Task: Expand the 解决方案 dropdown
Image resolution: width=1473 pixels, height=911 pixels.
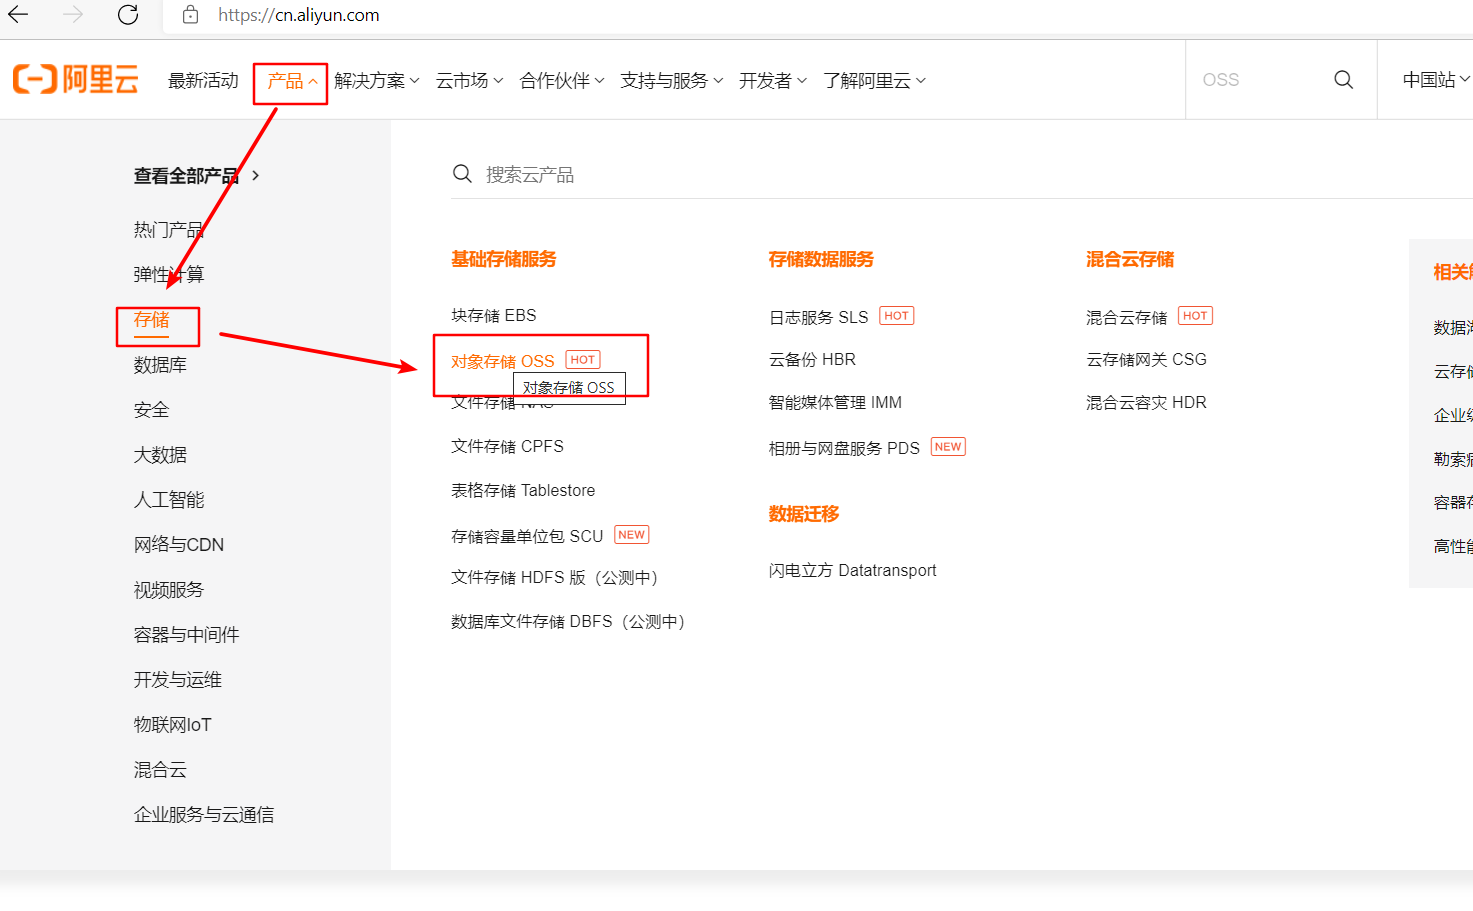Action: pyautogui.click(x=376, y=81)
